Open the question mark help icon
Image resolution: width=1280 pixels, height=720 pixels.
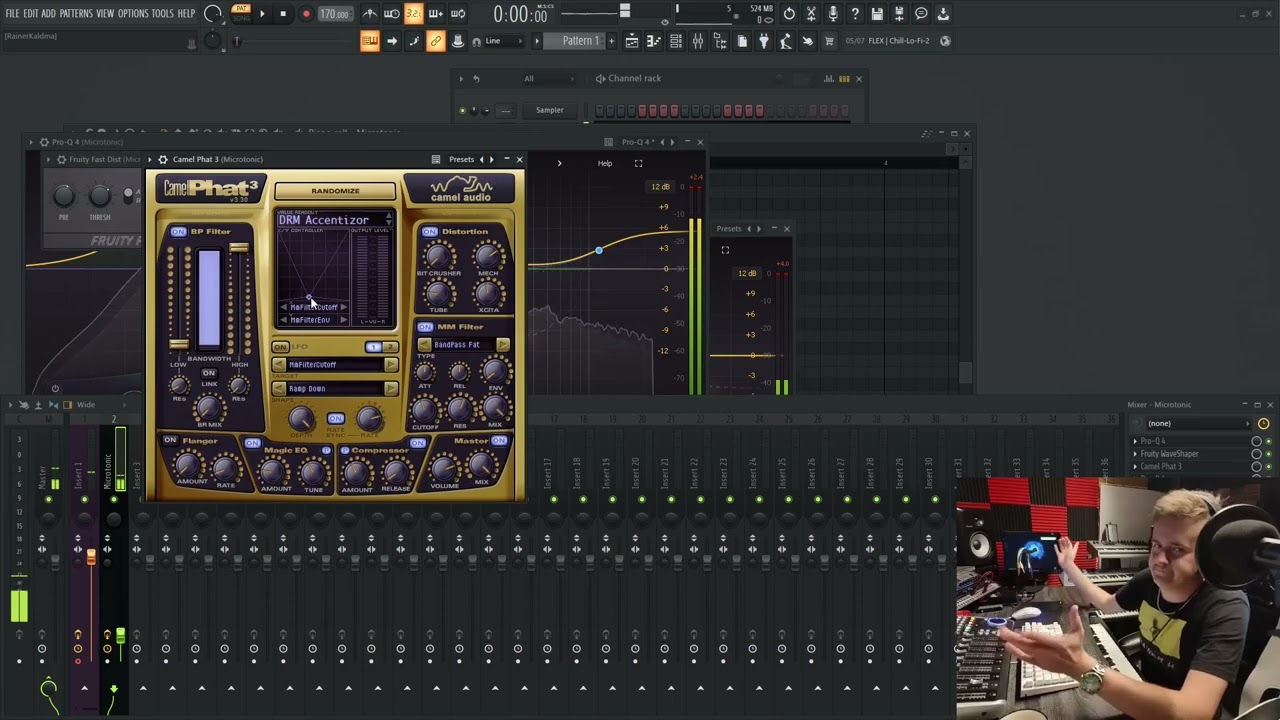(x=855, y=14)
